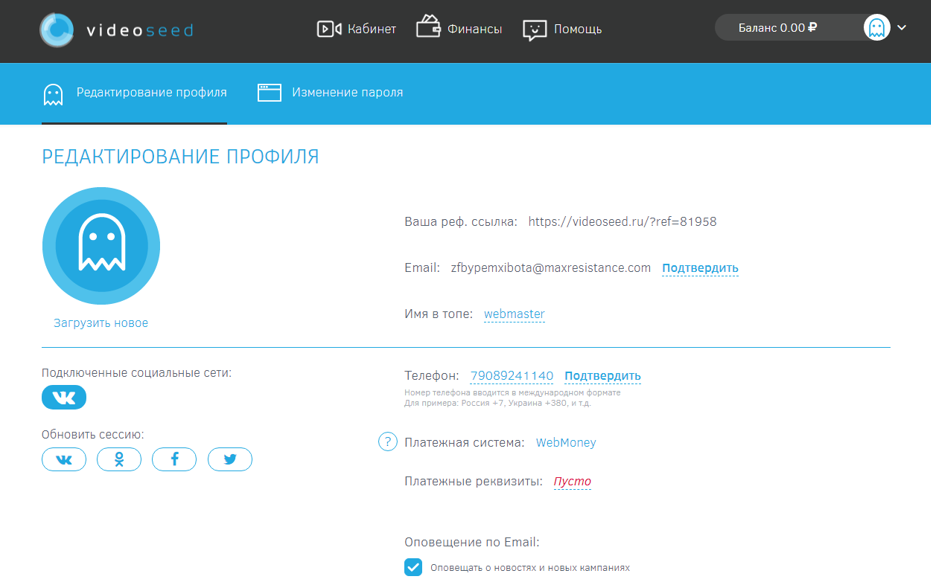The image size is (931, 588).
Task: Click the Помощь chat bubble icon
Action: 534,30
